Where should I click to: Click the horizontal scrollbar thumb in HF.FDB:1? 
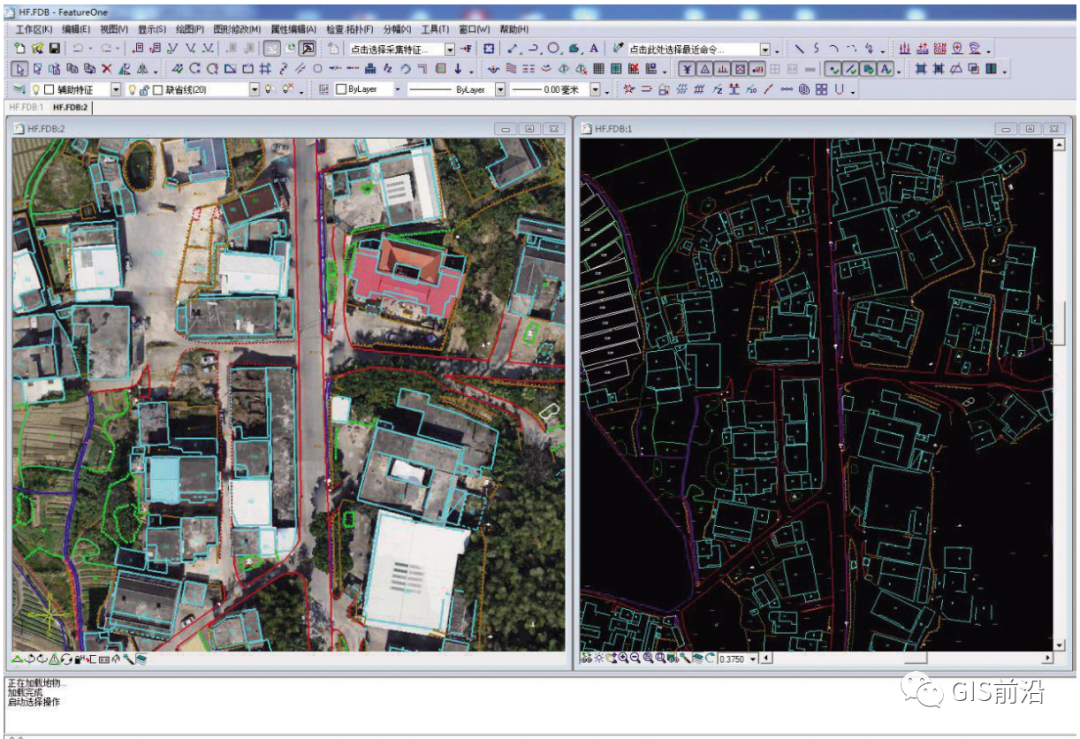coord(915,658)
